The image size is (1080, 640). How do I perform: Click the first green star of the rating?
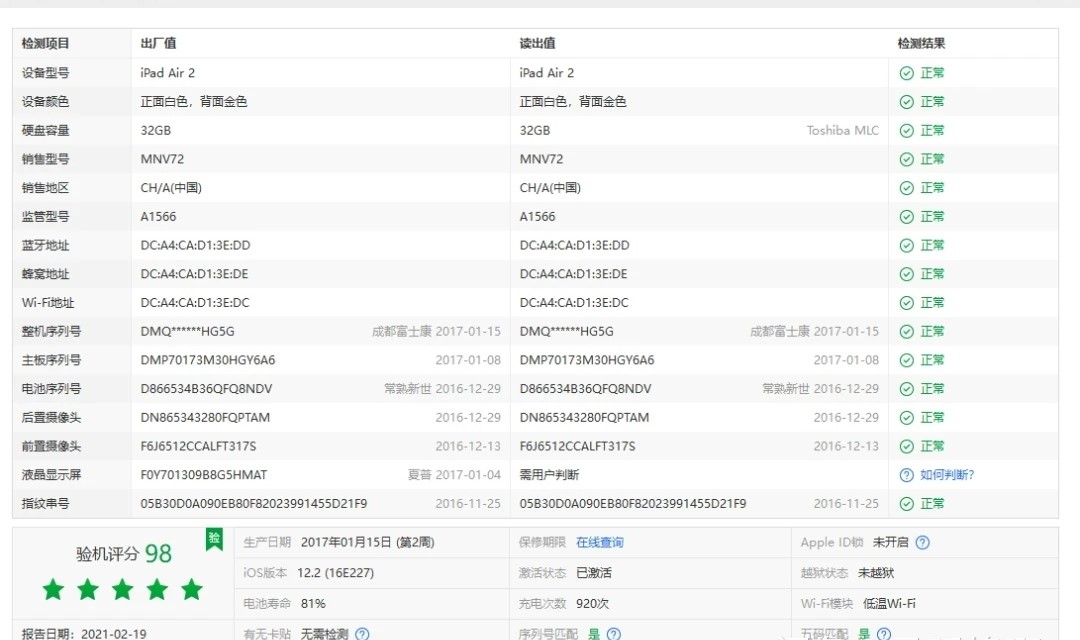coord(53,590)
